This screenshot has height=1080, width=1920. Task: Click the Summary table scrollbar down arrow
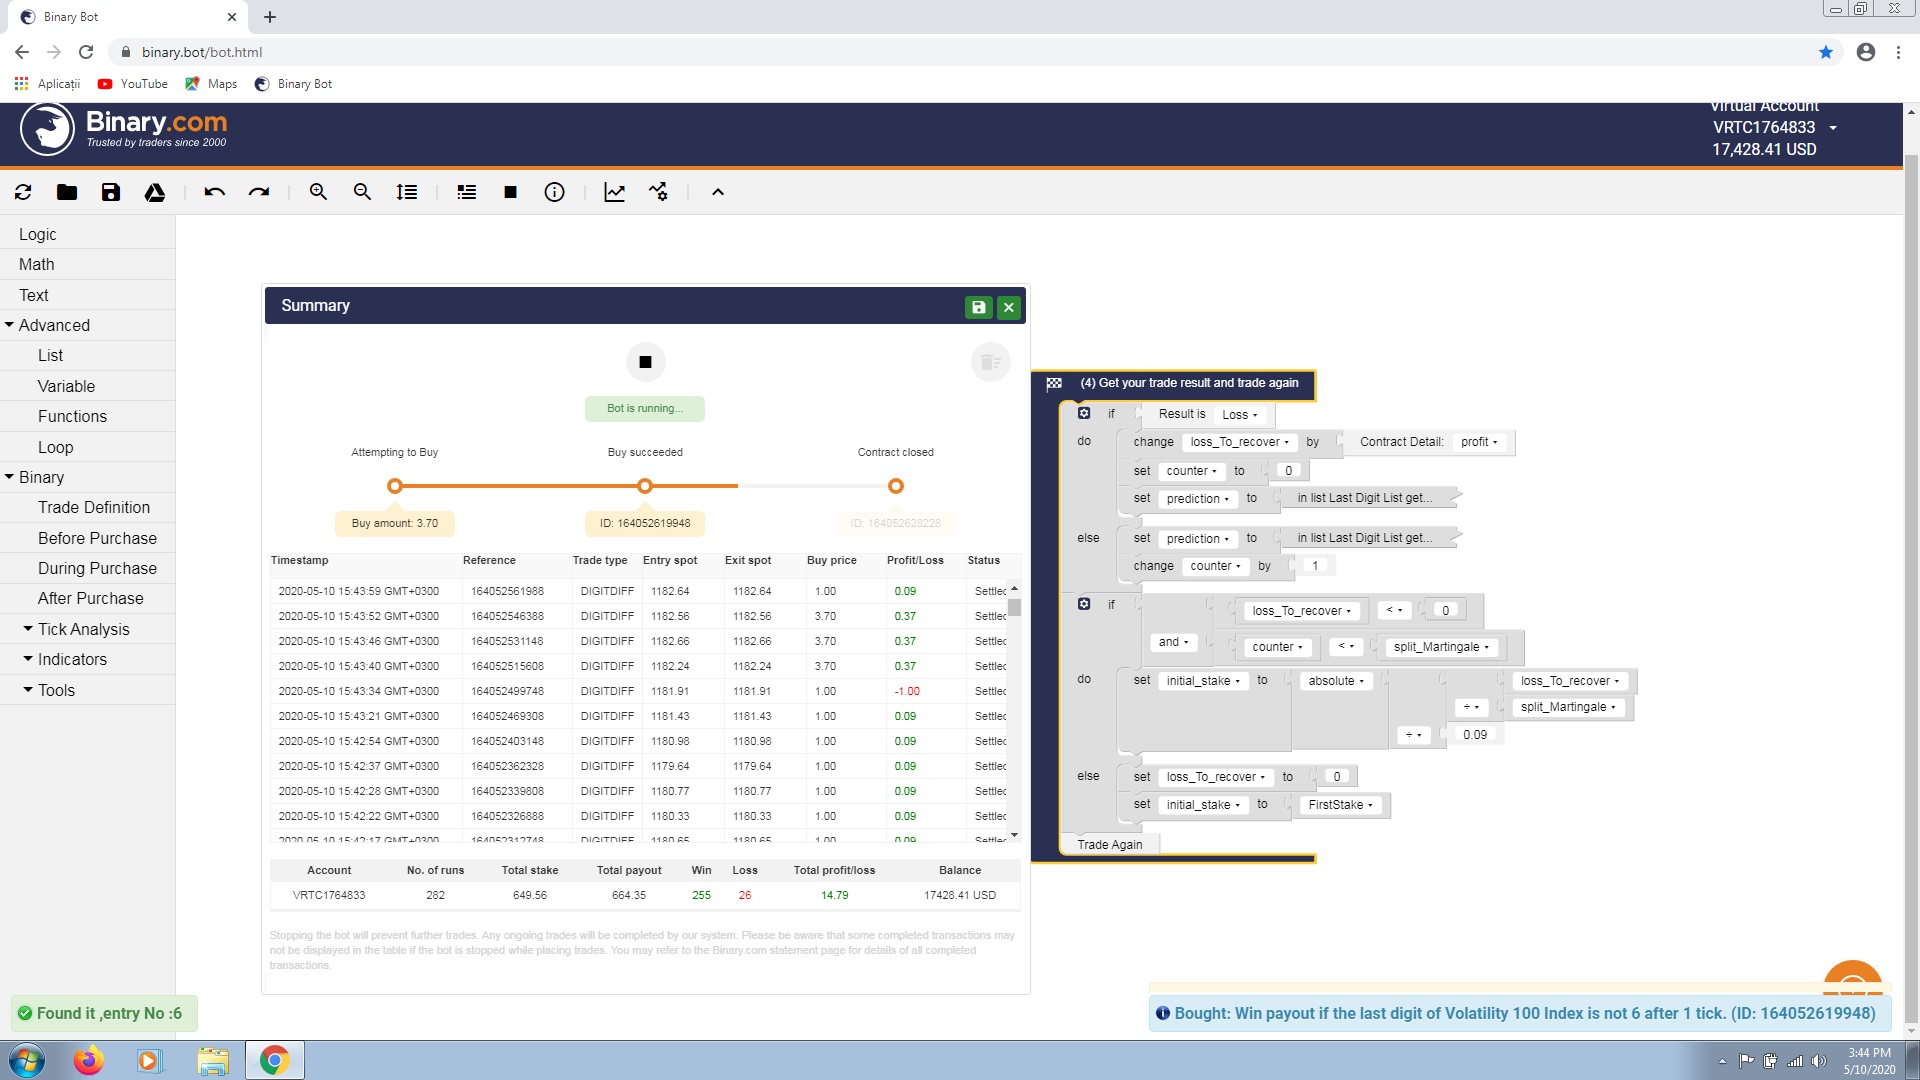point(1014,835)
